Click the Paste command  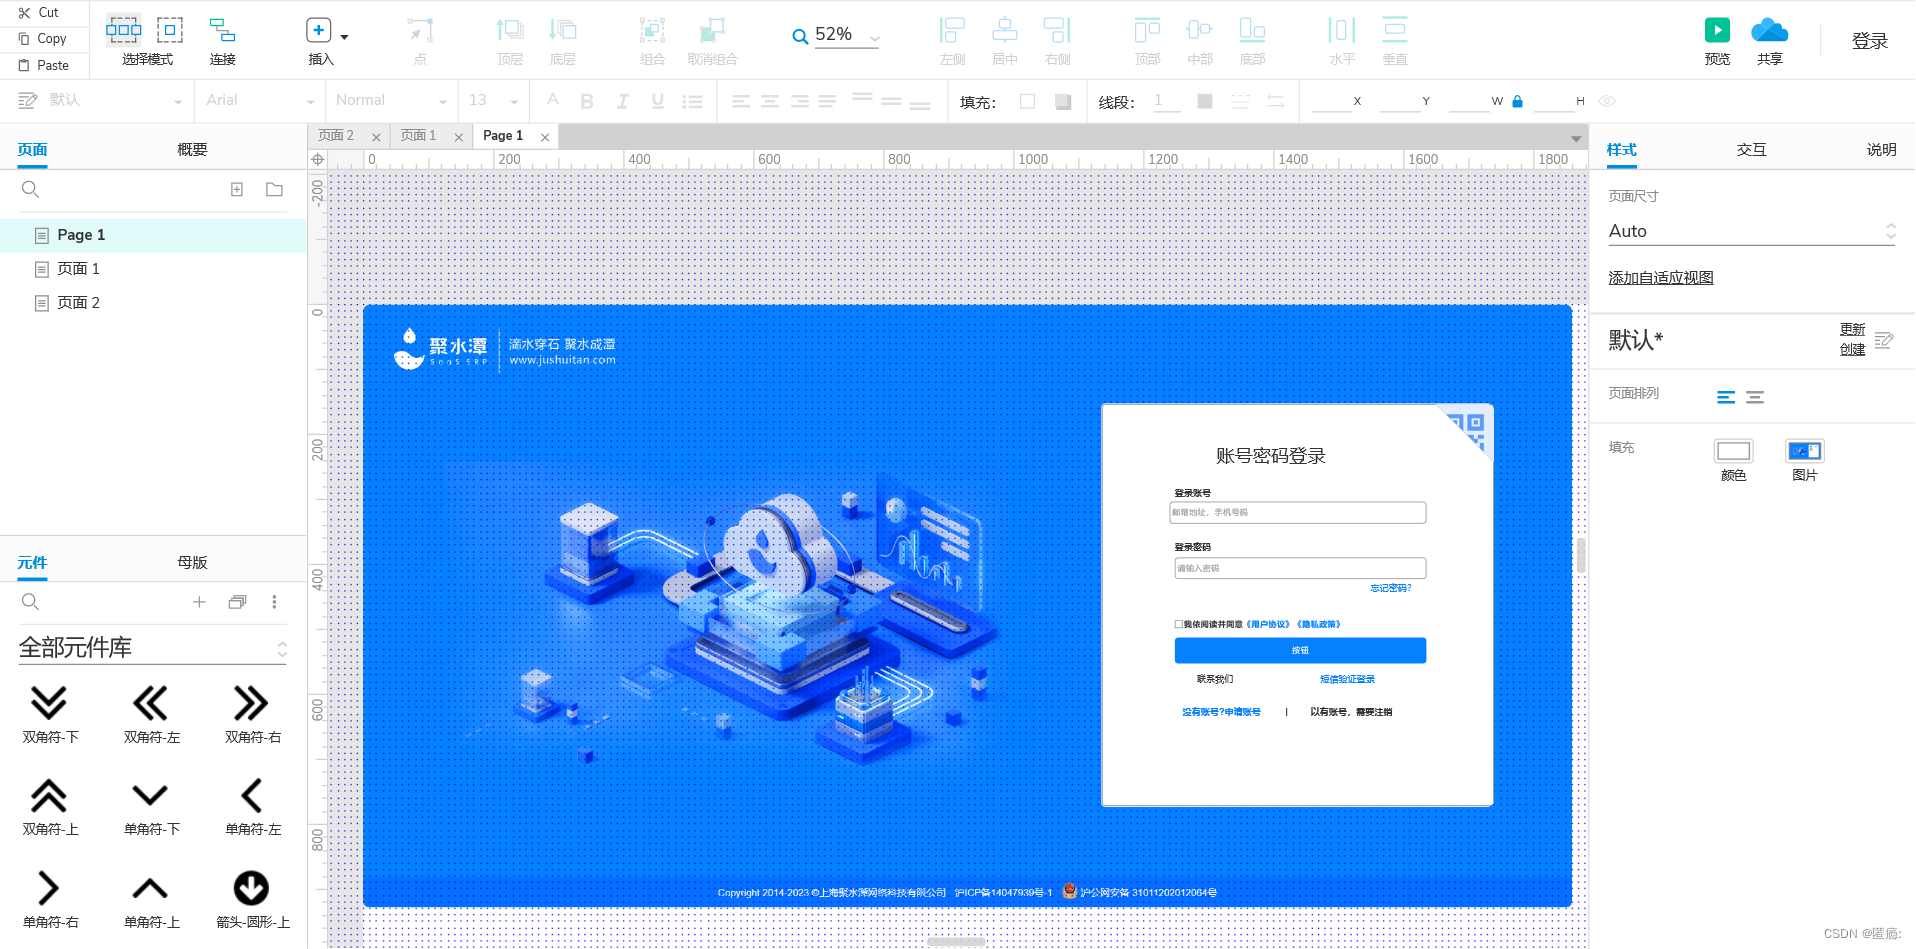point(44,65)
